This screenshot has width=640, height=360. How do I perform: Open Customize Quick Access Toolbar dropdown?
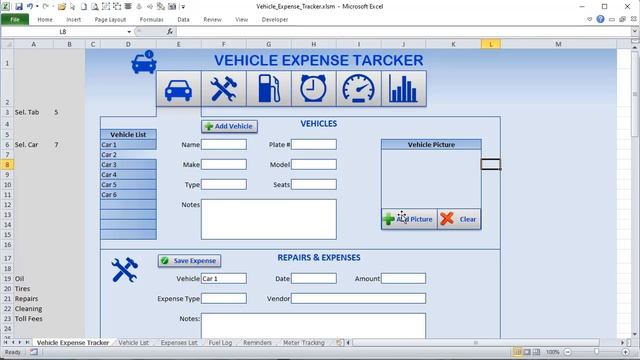click(183, 7)
